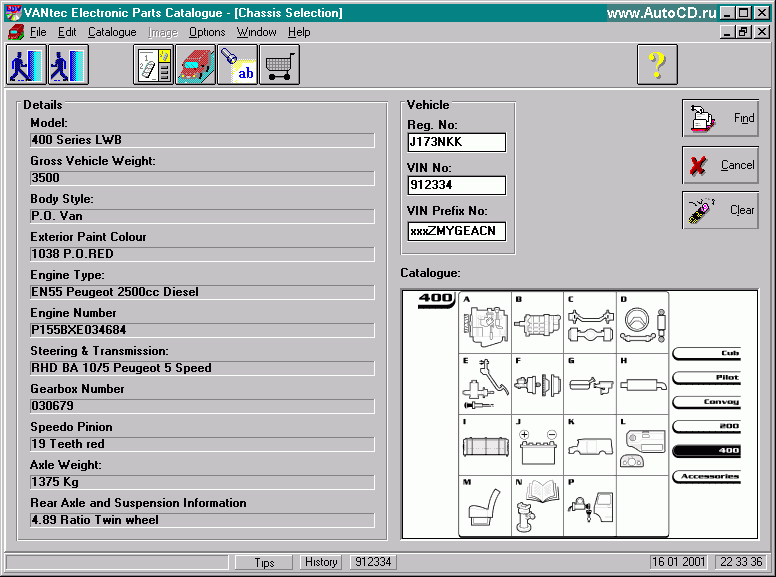Click 'RHD BA 10/5 Peugeot 5 Speed' field
This screenshot has height=577, width=776.
[x=202, y=368]
